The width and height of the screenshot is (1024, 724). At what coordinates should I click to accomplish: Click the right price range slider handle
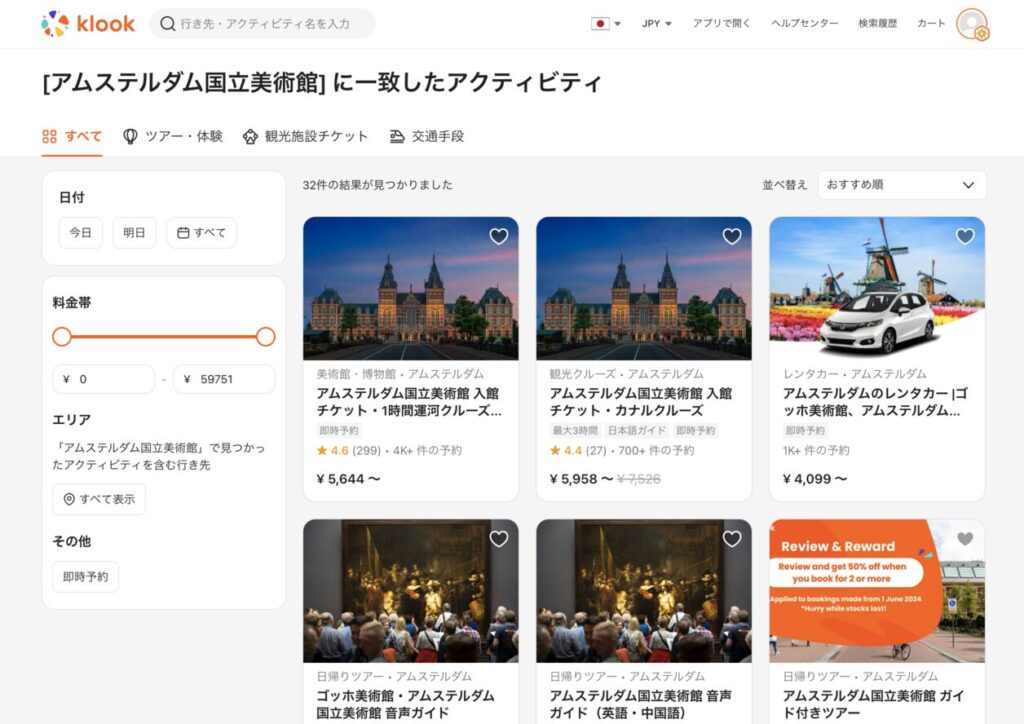click(x=265, y=337)
